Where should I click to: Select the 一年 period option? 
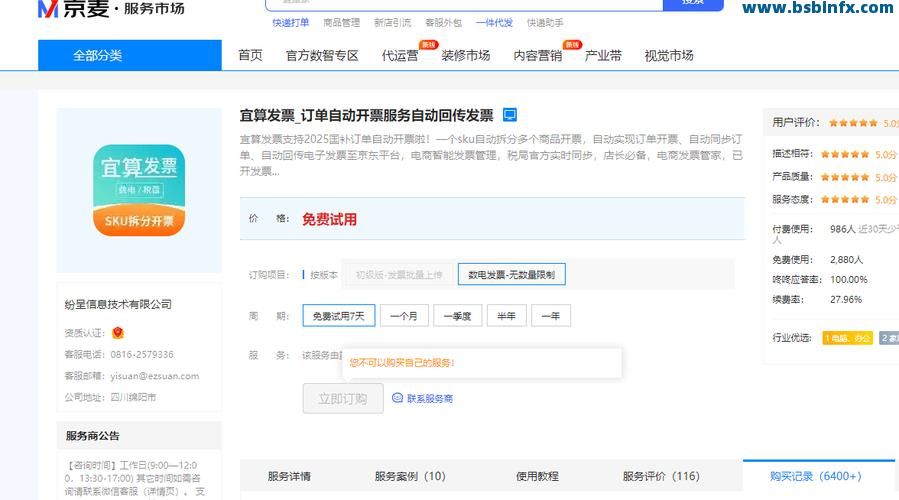coord(551,316)
